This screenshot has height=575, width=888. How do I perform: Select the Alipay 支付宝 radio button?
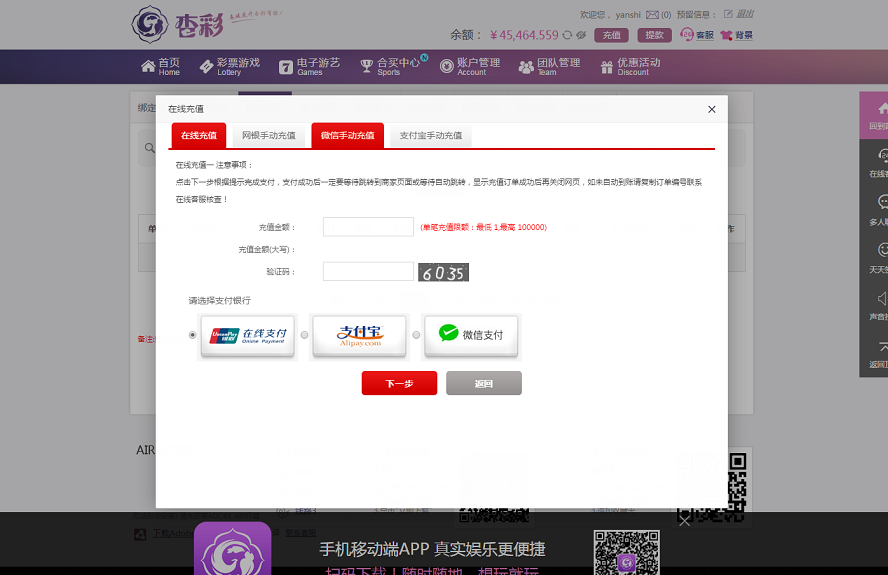point(305,335)
